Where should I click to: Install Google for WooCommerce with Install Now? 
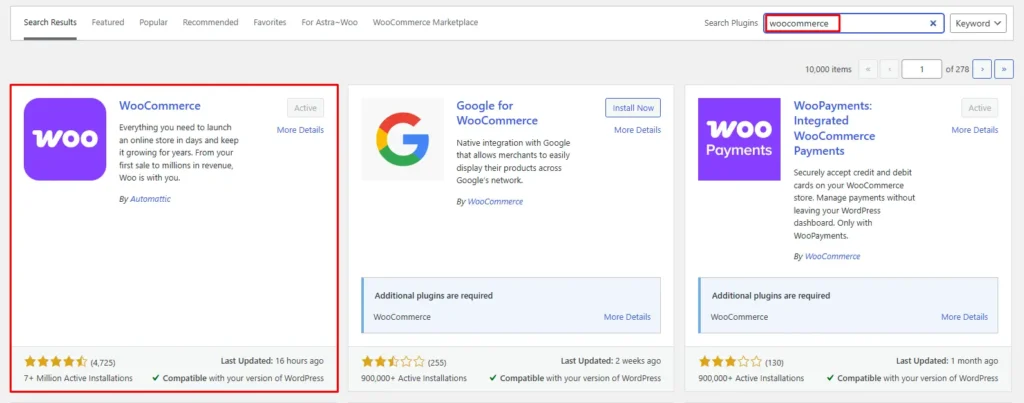click(633, 108)
